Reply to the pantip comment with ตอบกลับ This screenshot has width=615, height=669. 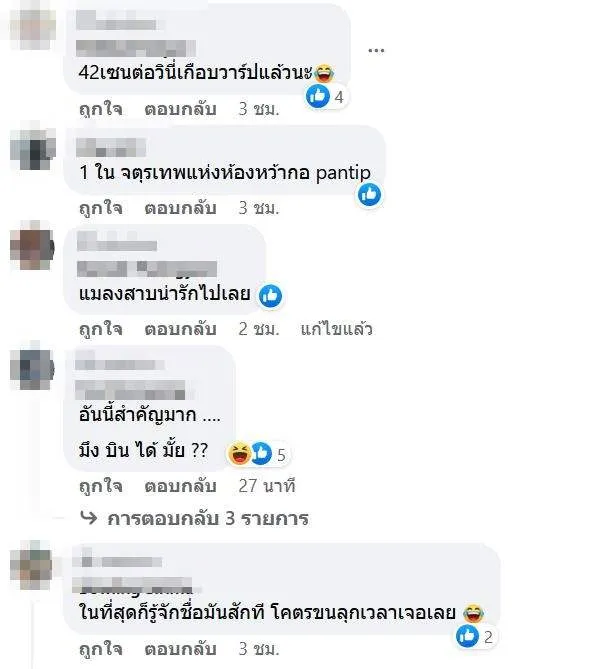pos(180,208)
